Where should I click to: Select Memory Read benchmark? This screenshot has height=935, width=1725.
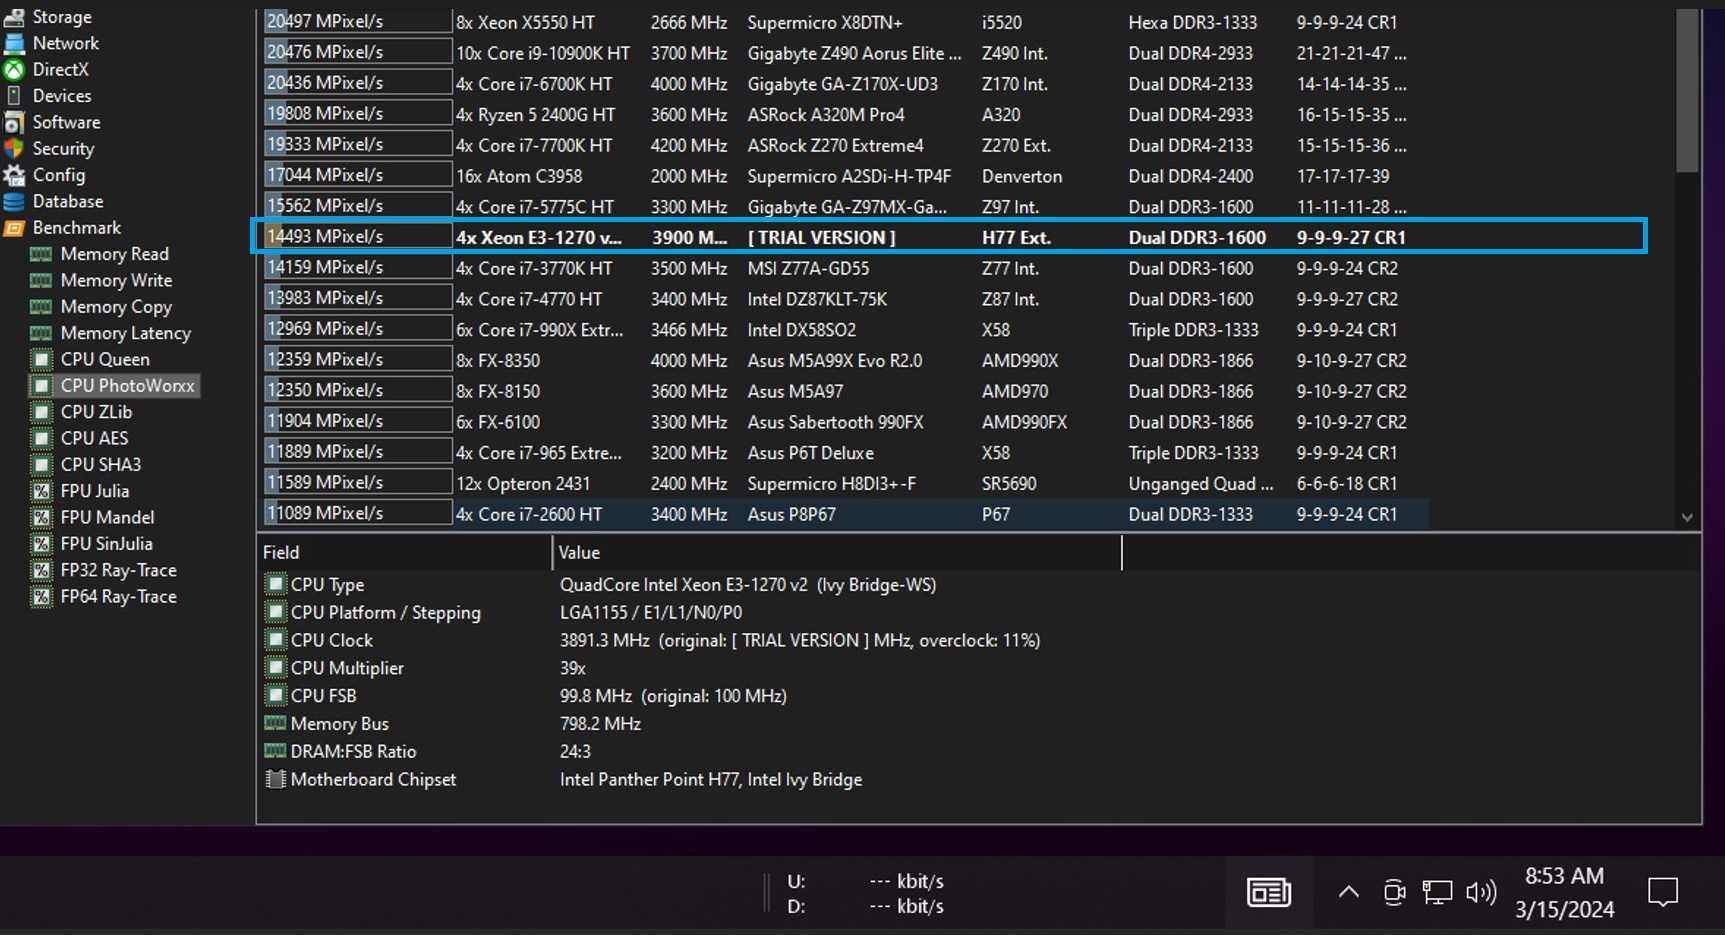[114, 254]
